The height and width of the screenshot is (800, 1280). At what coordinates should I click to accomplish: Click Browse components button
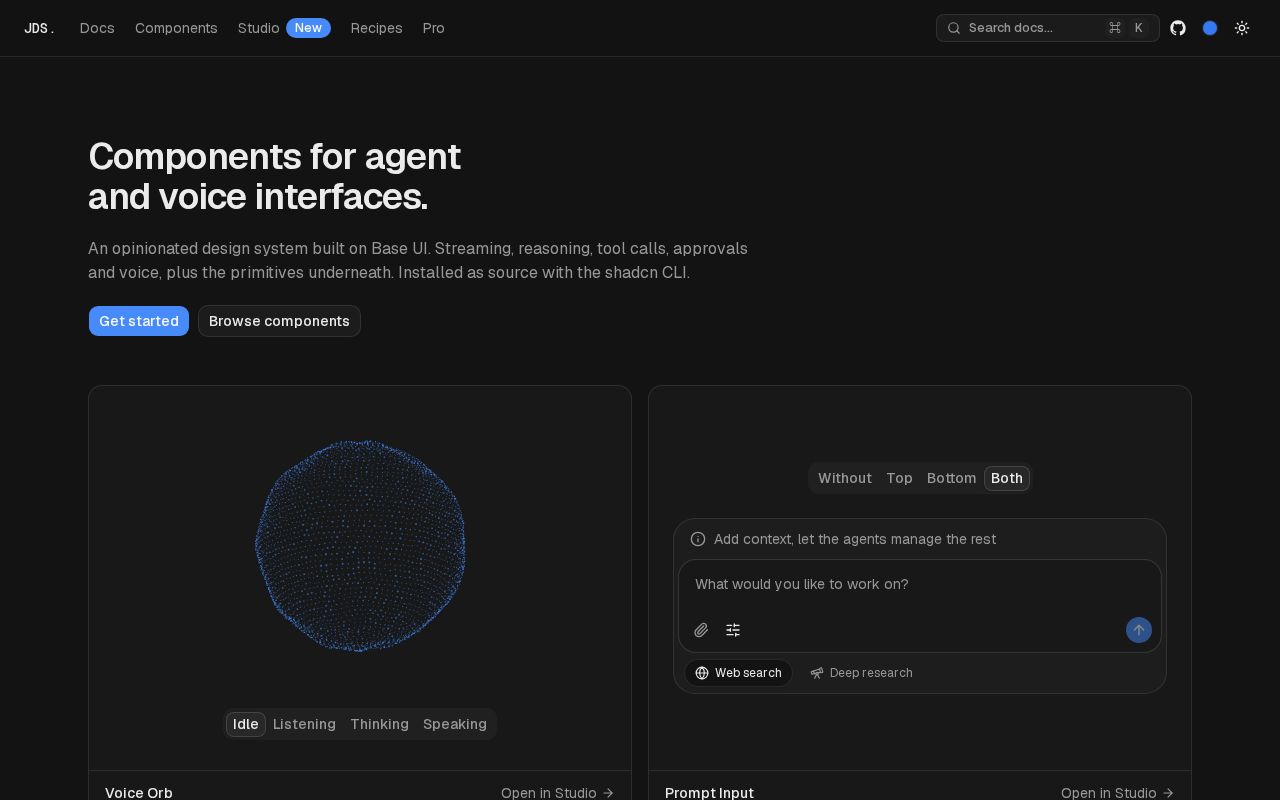click(279, 321)
